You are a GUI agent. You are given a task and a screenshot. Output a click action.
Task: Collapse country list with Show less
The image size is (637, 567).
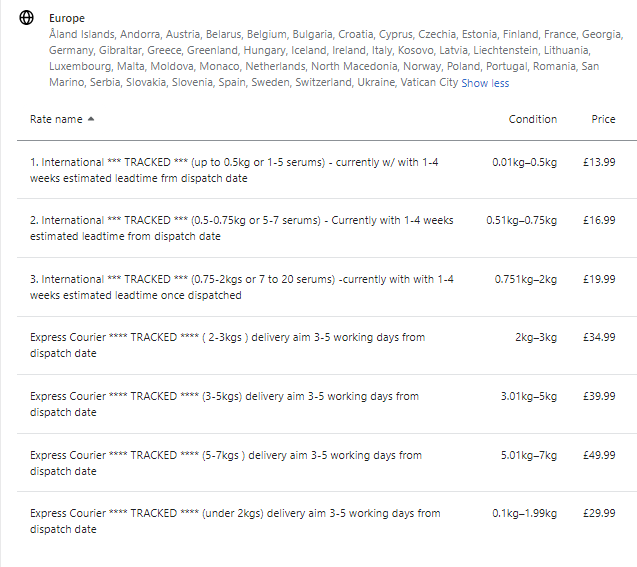coord(485,83)
